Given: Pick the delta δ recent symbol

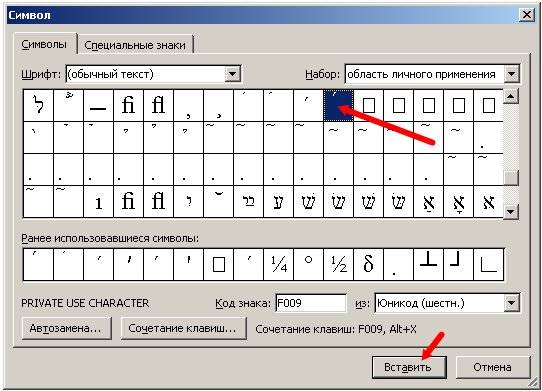Looking at the screenshot, I should tap(368, 264).
